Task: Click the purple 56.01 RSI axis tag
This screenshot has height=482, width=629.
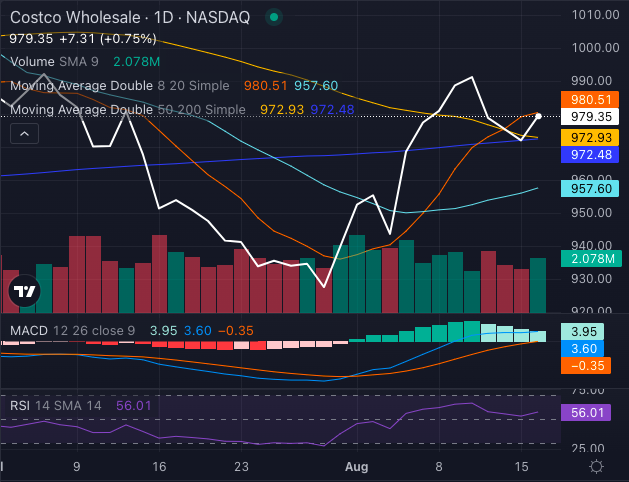Action: pyautogui.click(x=586, y=413)
